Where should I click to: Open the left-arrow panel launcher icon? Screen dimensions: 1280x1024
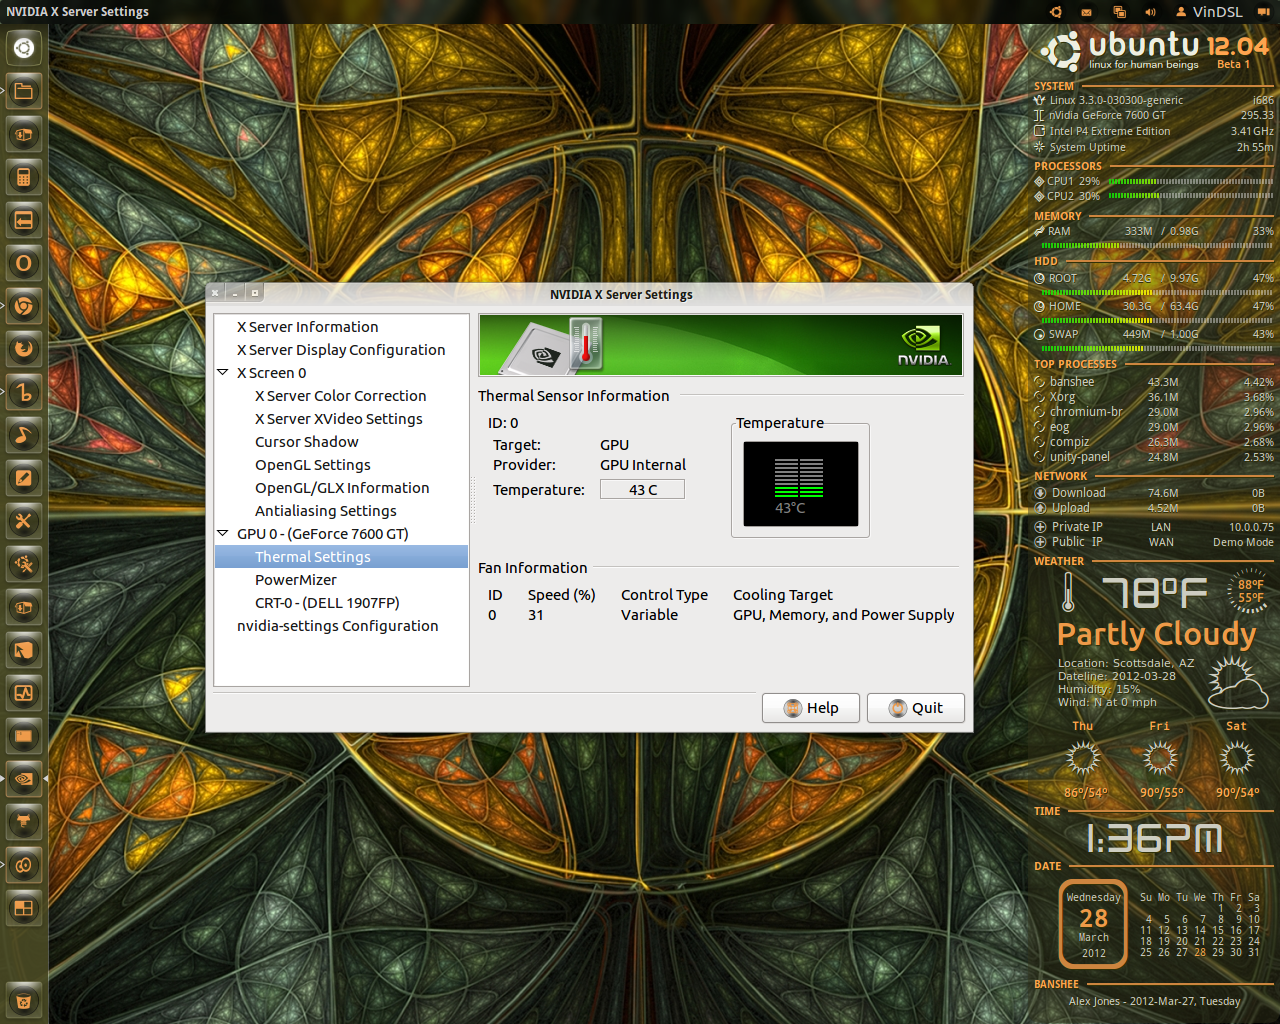coord(24,220)
